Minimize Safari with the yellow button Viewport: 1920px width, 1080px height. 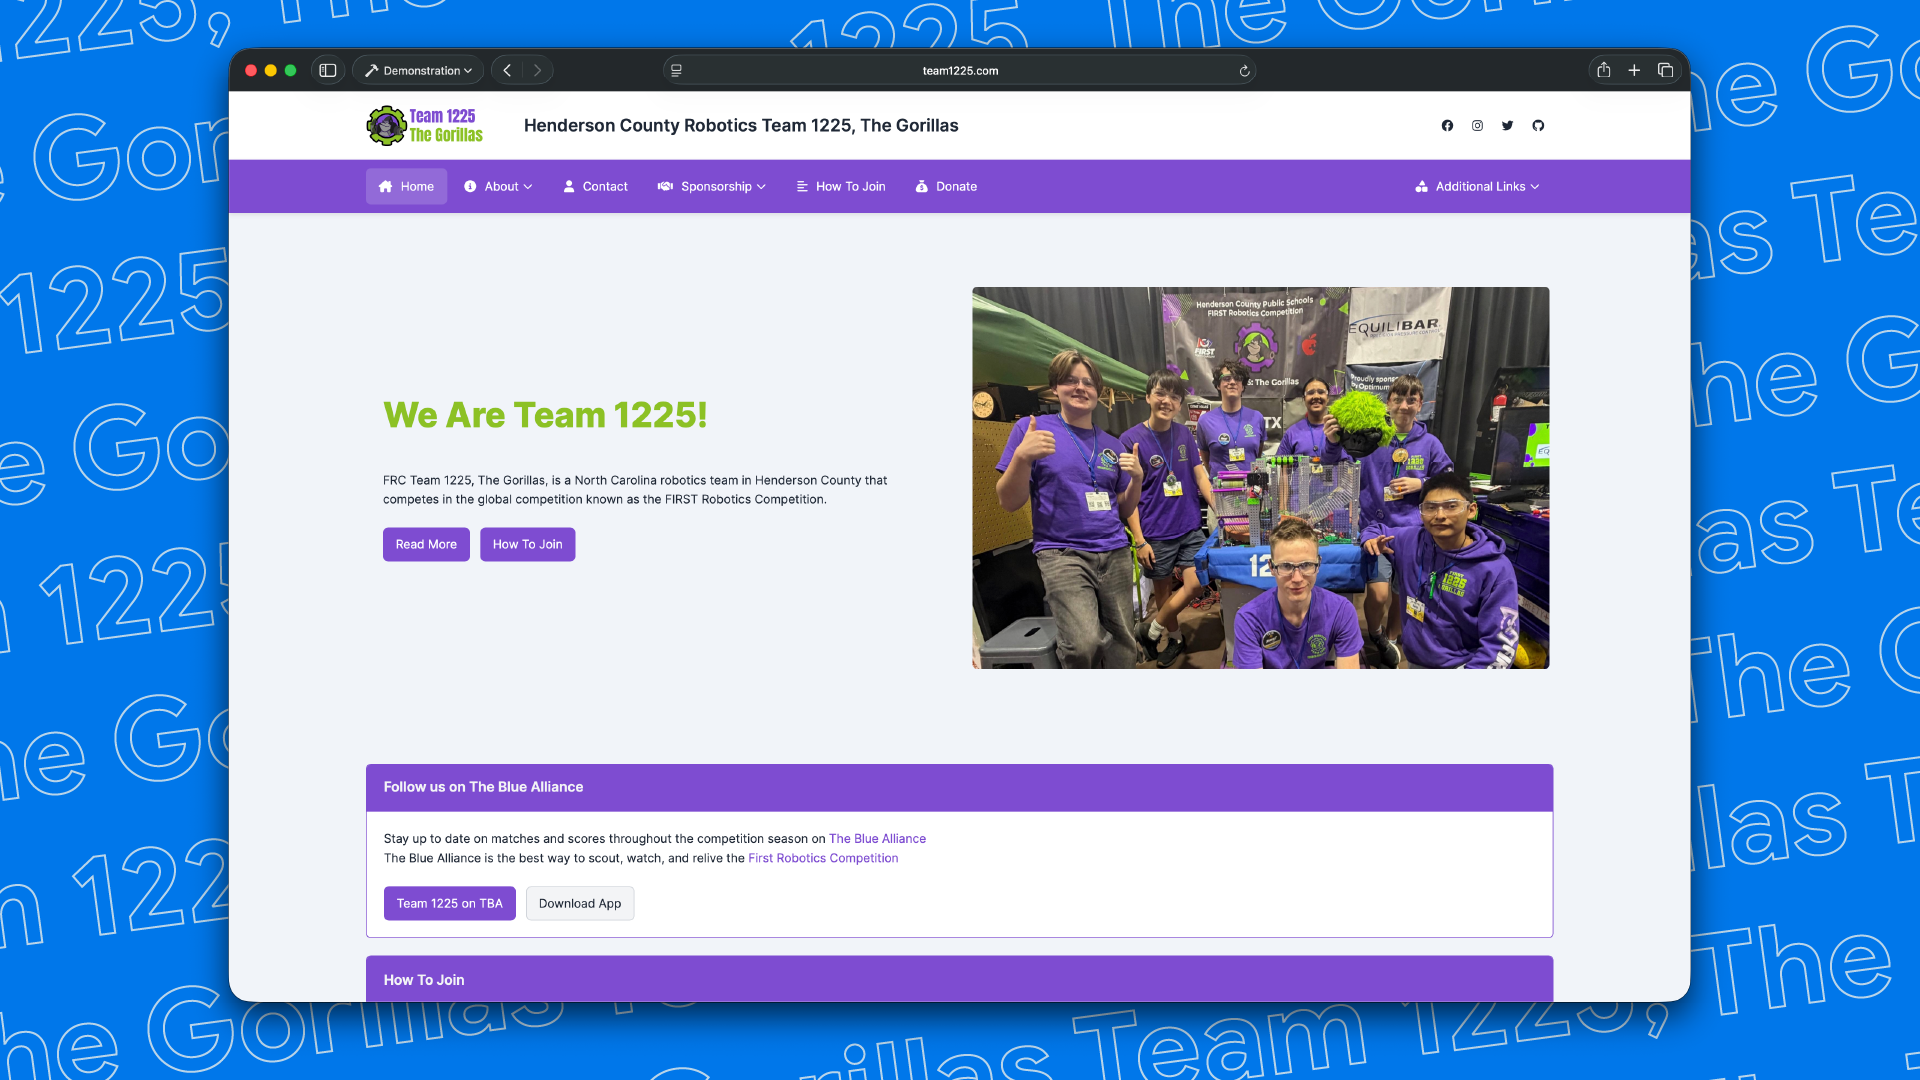271,71
